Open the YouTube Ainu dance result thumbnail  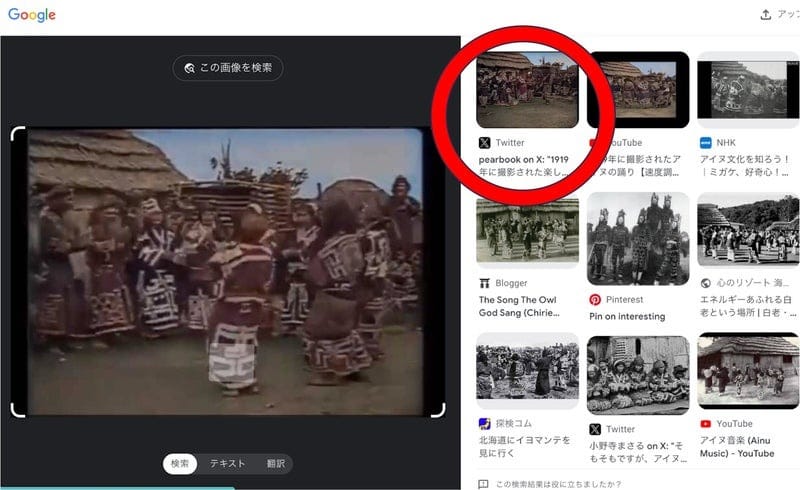[x=638, y=90]
